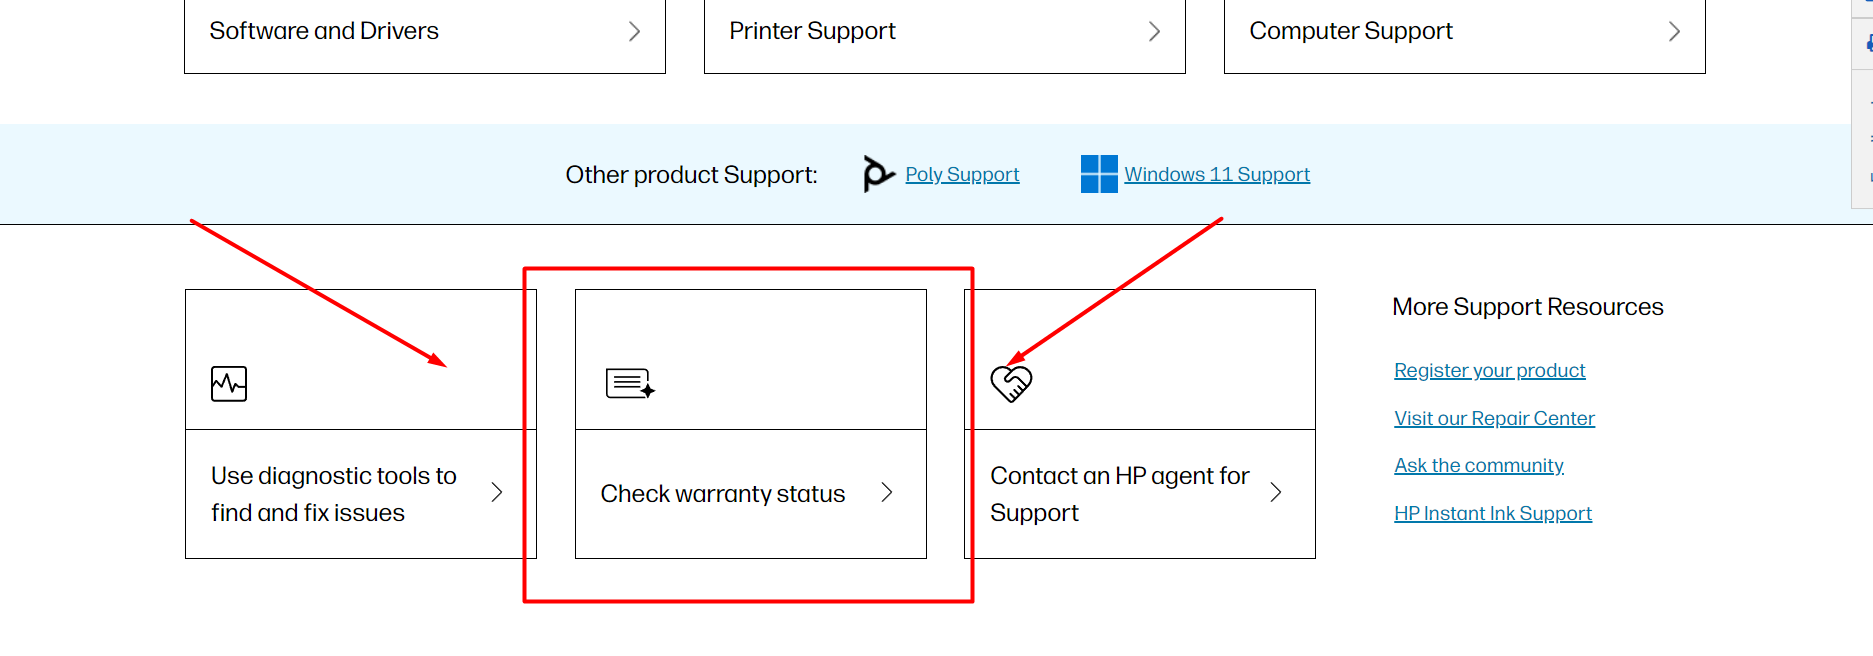Screen dimensions: 1873x656
Task: Click Register your product
Action: coord(1489,370)
